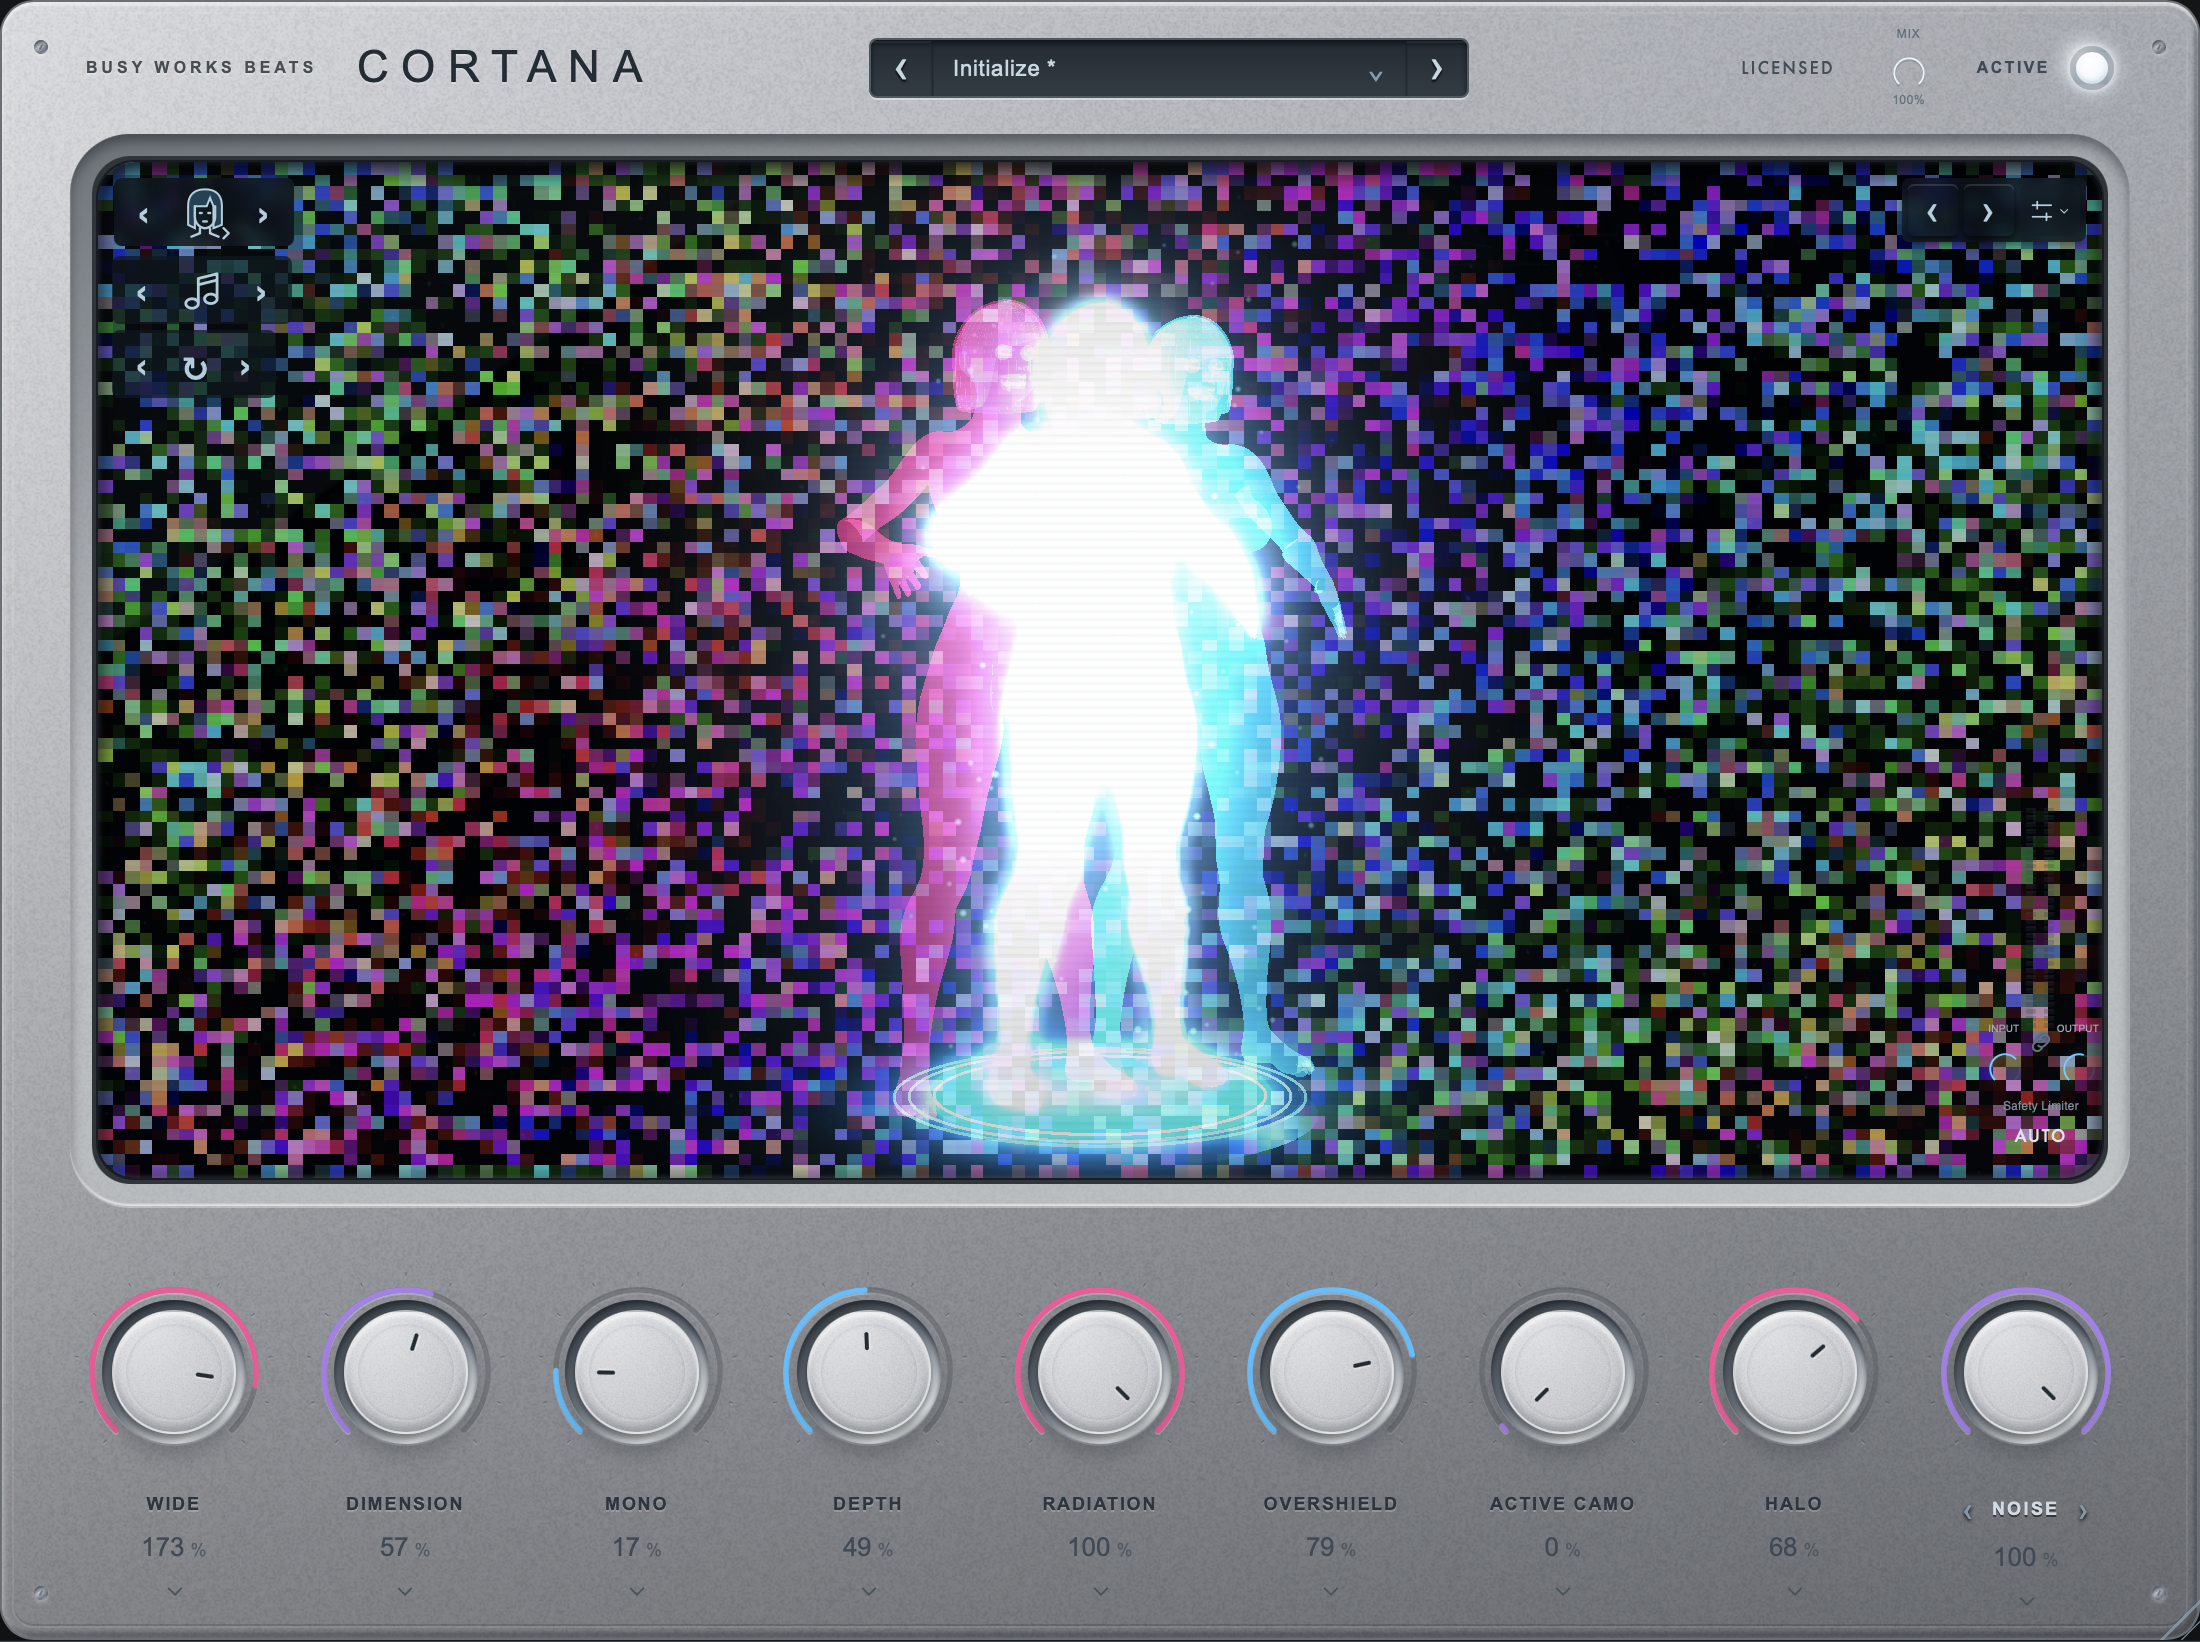Click the OVERSHIELD knob
This screenshot has width=2200, height=1642.
[1331, 1373]
